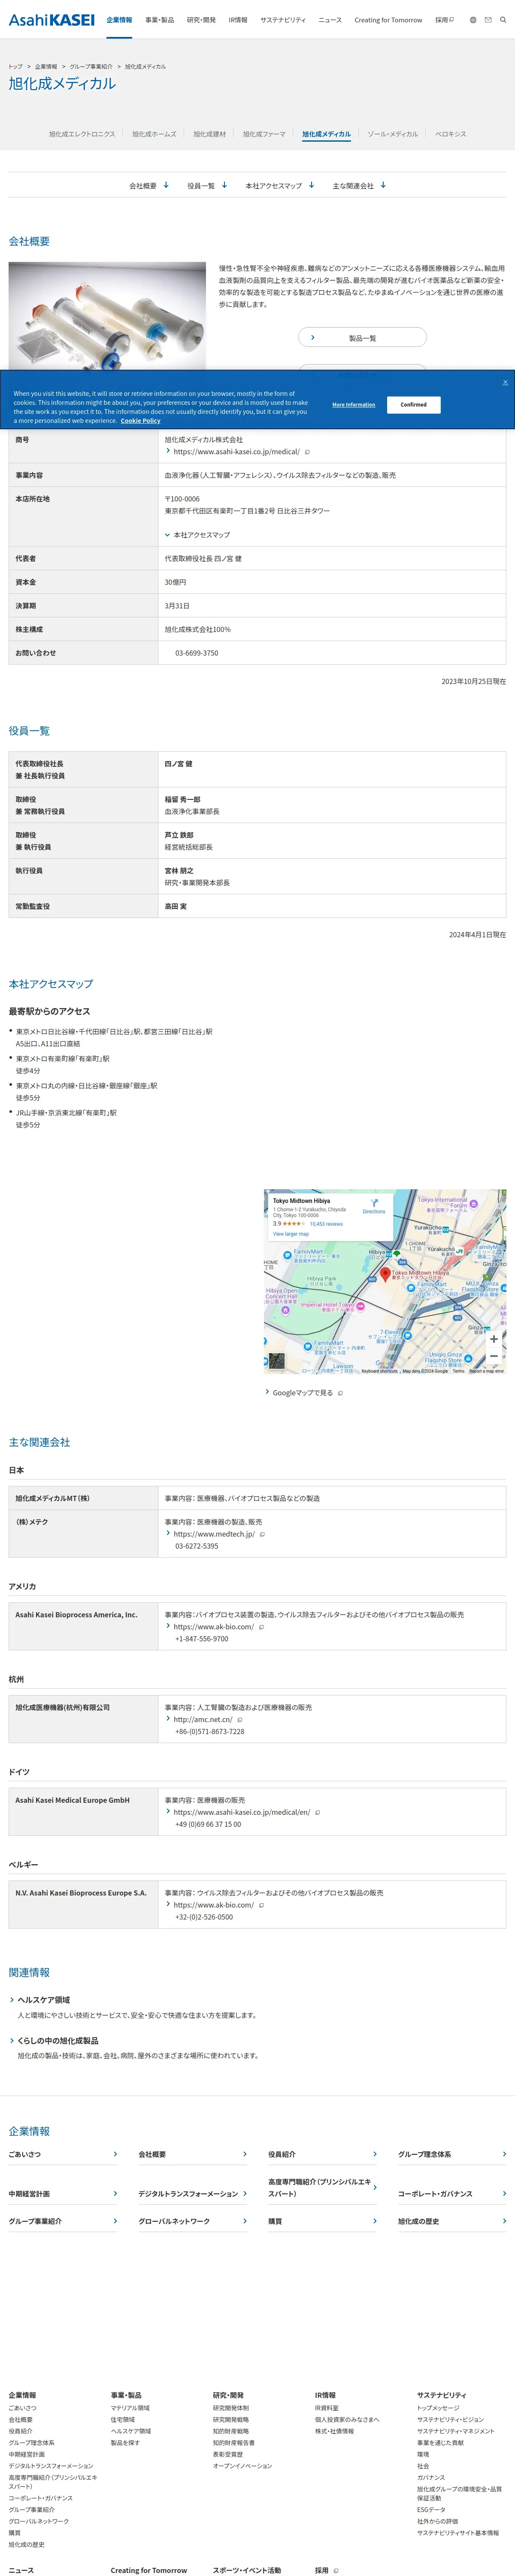Screen dimensions: 515x2576
Task: Click the envelope contact icon in header
Action: click(488, 20)
